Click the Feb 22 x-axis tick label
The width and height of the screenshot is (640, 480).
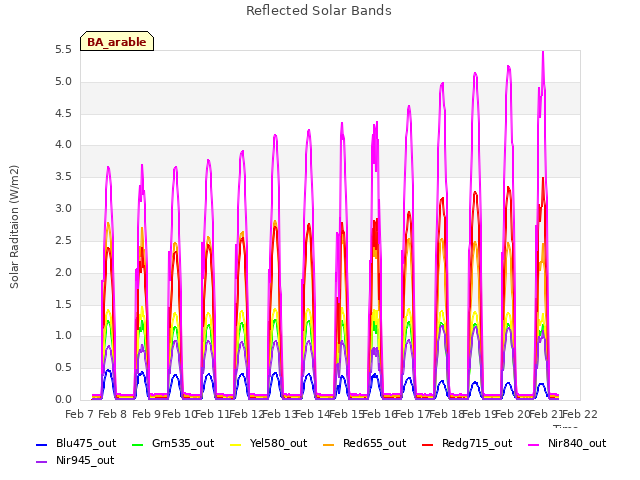click(x=580, y=414)
